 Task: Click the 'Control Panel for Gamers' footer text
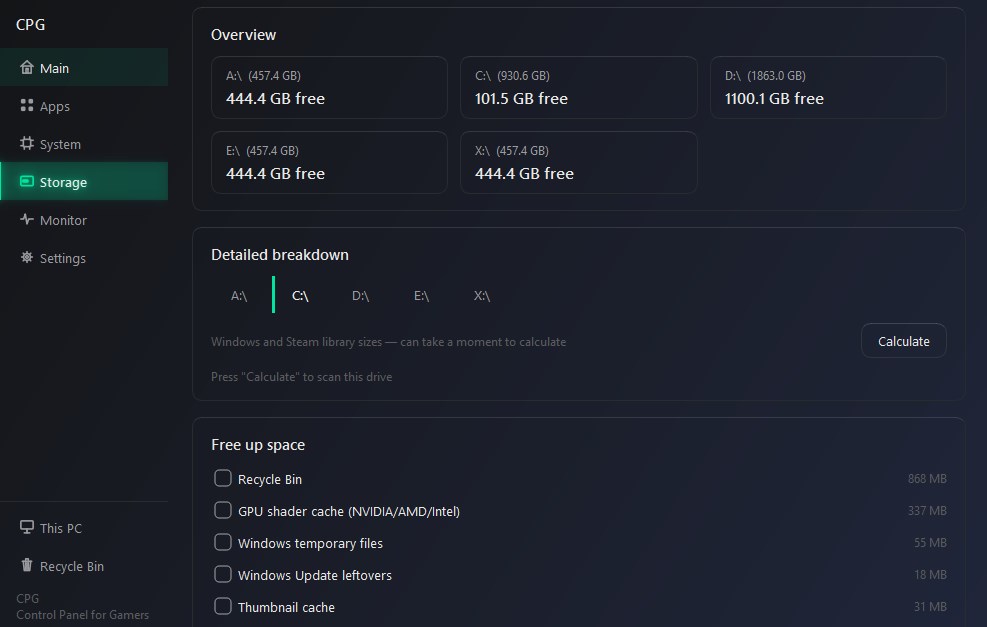[x=82, y=615]
